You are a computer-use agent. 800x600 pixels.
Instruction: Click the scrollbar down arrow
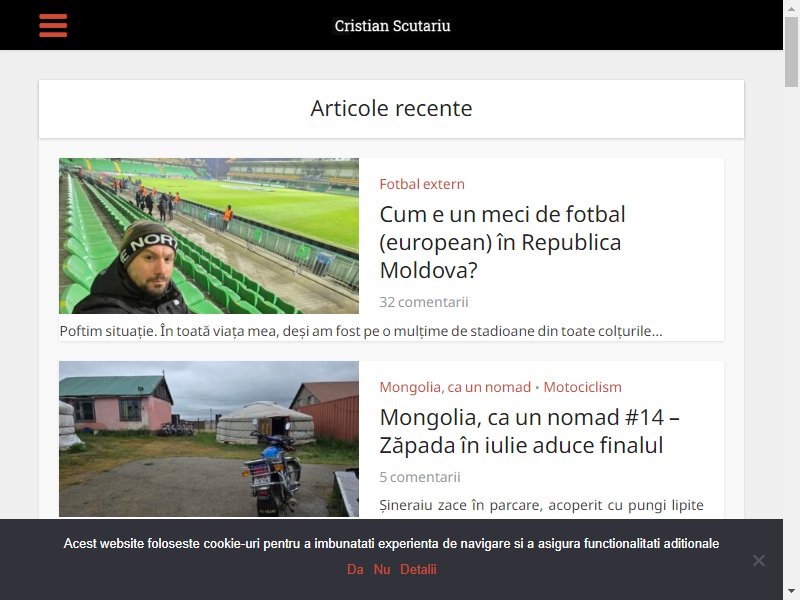click(x=791, y=592)
